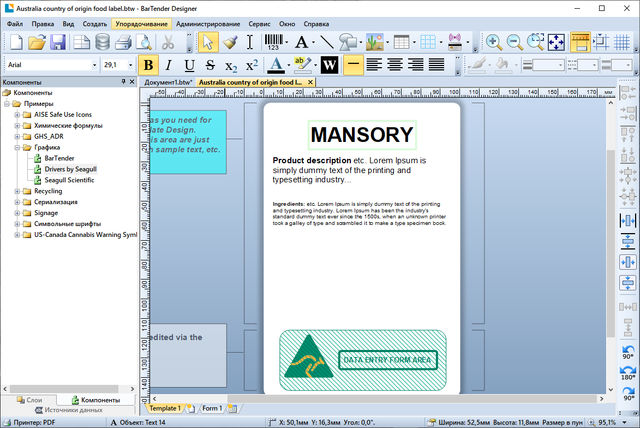Insert a picture with the cactus icon

(374, 42)
